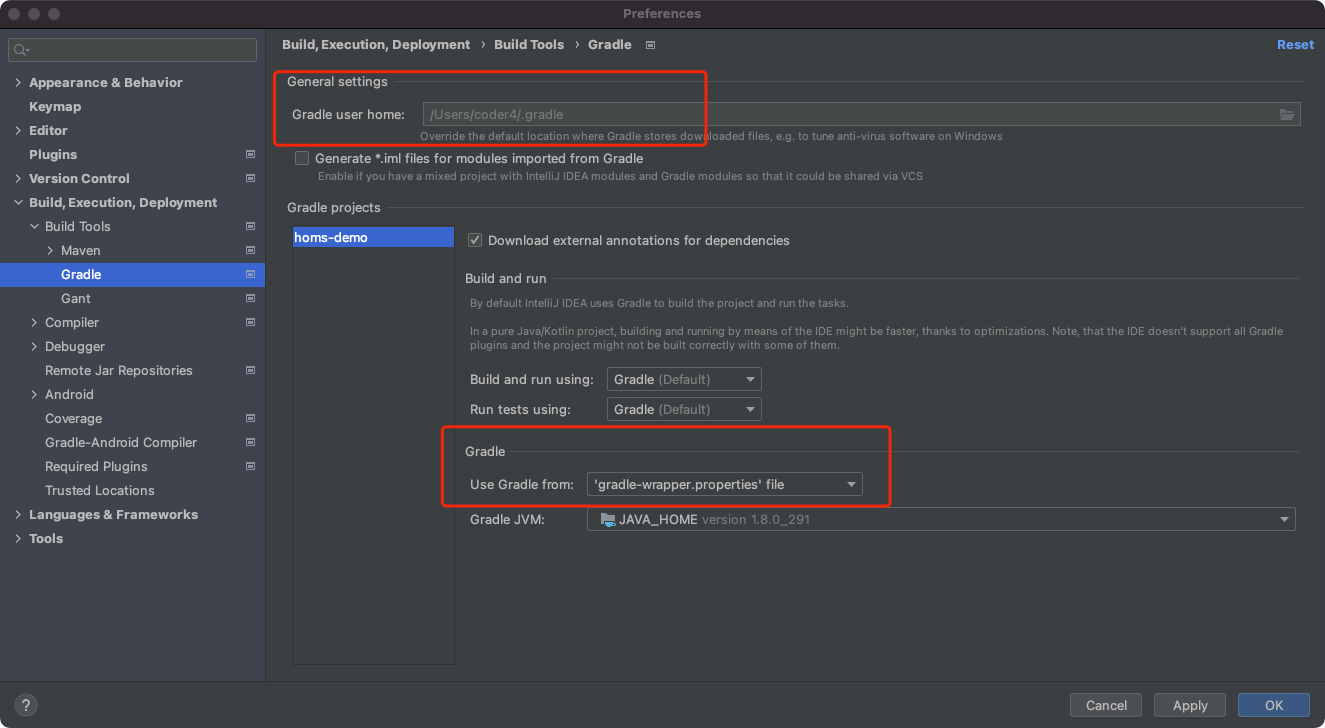The image size is (1325, 728).
Task: Click Build Tools in the breadcrumb
Action: (529, 45)
